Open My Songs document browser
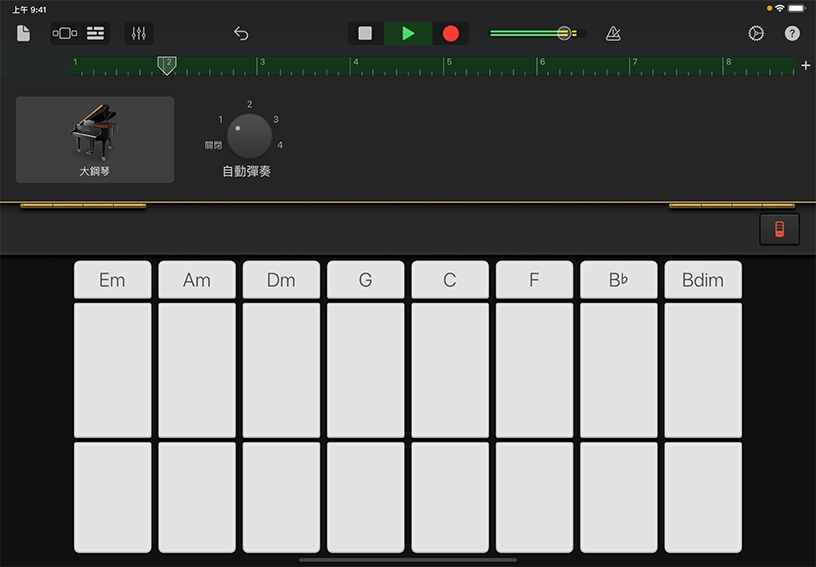816x567 pixels. coord(24,33)
